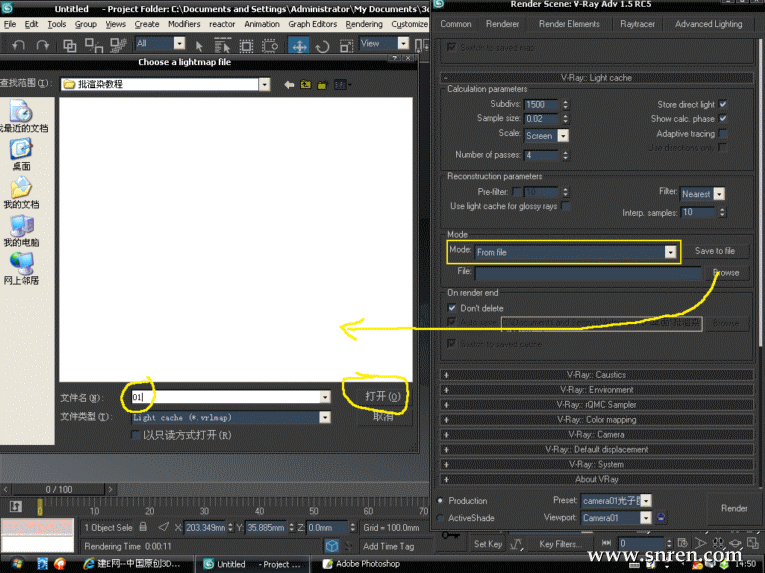
Task: Open the Rendering menu
Action: click(x=364, y=24)
